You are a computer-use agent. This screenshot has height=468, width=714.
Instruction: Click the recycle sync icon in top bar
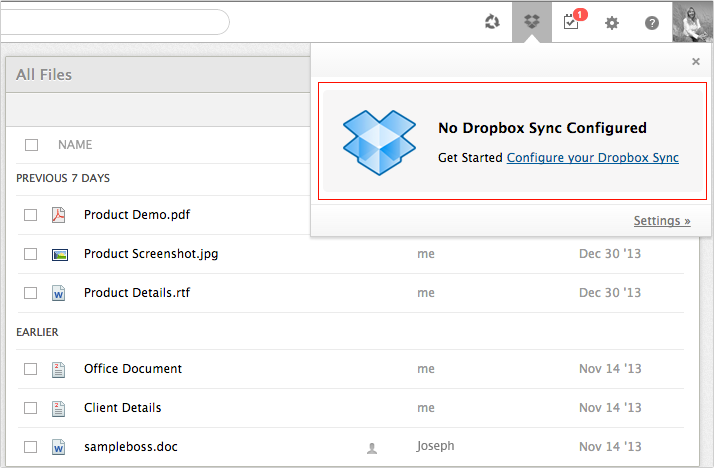[491, 22]
